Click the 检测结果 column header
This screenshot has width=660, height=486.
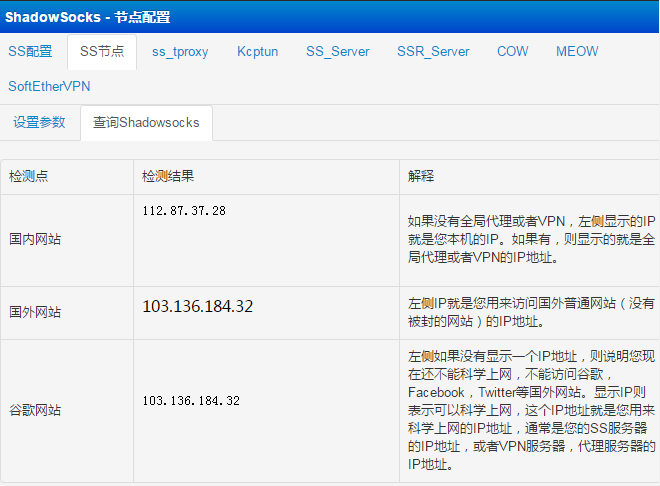[x=168, y=176]
